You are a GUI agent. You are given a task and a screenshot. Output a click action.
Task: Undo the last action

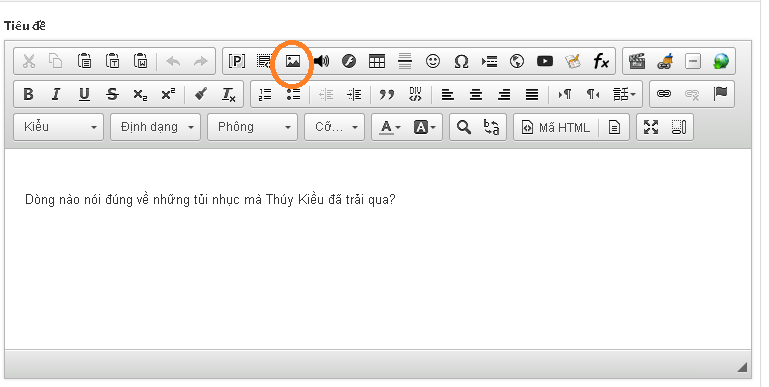point(173,61)
